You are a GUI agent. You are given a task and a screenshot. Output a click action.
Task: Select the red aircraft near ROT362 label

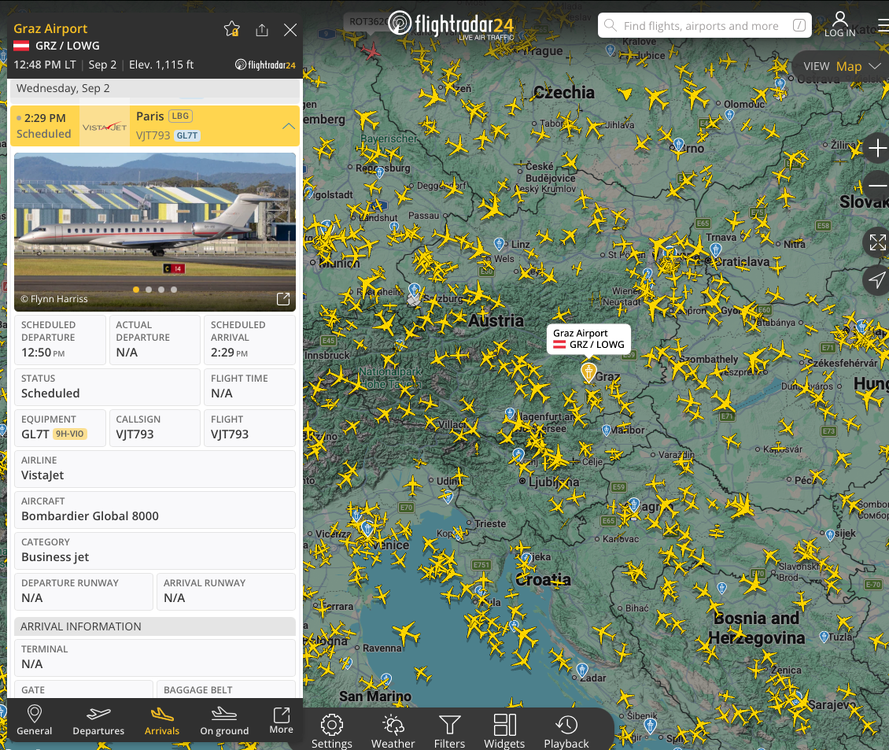pos(371,52)
